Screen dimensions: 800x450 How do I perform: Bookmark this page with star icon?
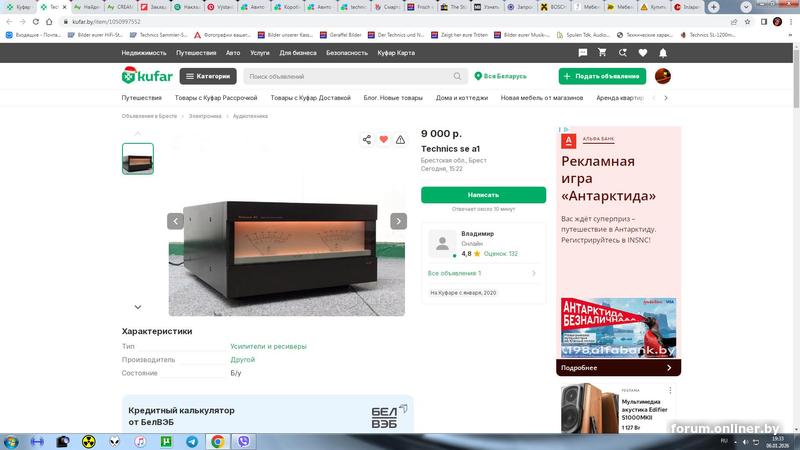[x=747, y=21]
